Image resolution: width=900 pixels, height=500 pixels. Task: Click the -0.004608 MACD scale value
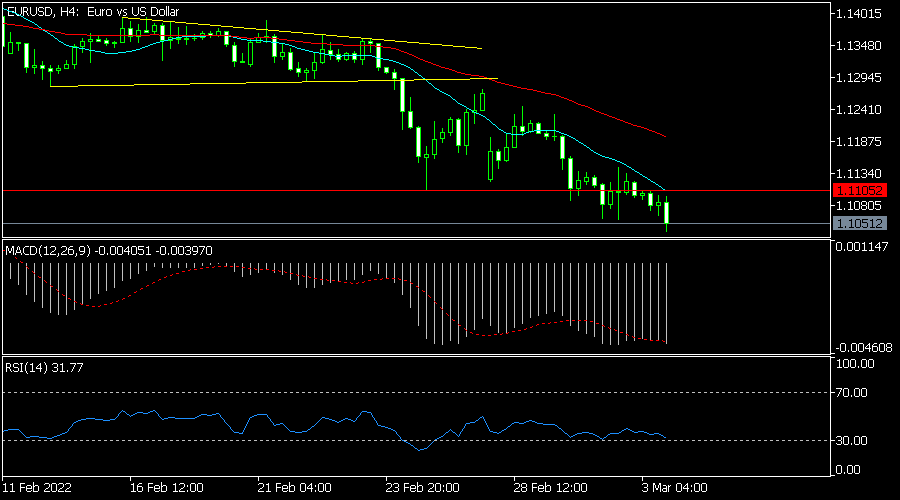point(863,348)
